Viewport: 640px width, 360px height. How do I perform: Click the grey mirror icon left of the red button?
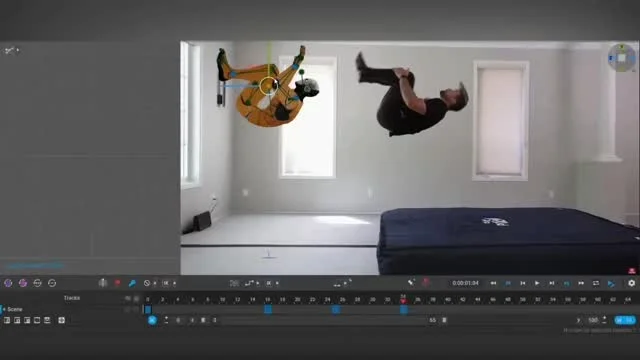pyautogui.click(x=103, y=282)
